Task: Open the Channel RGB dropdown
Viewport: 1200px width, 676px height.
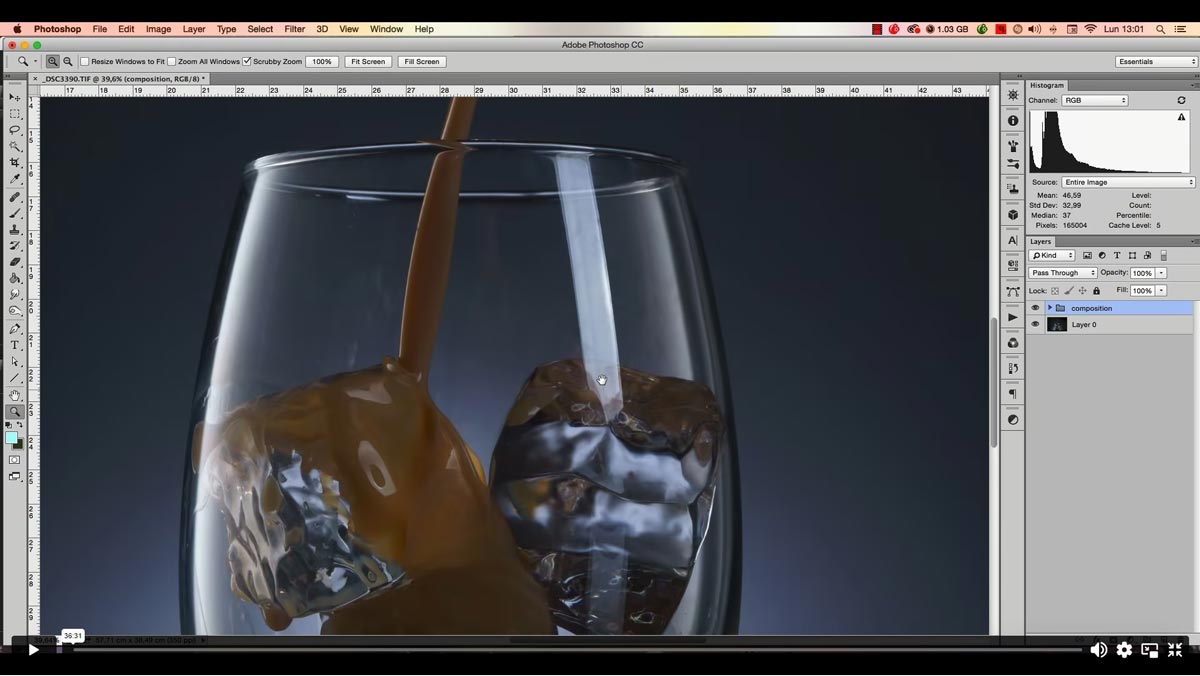Action: point(1095,100)
